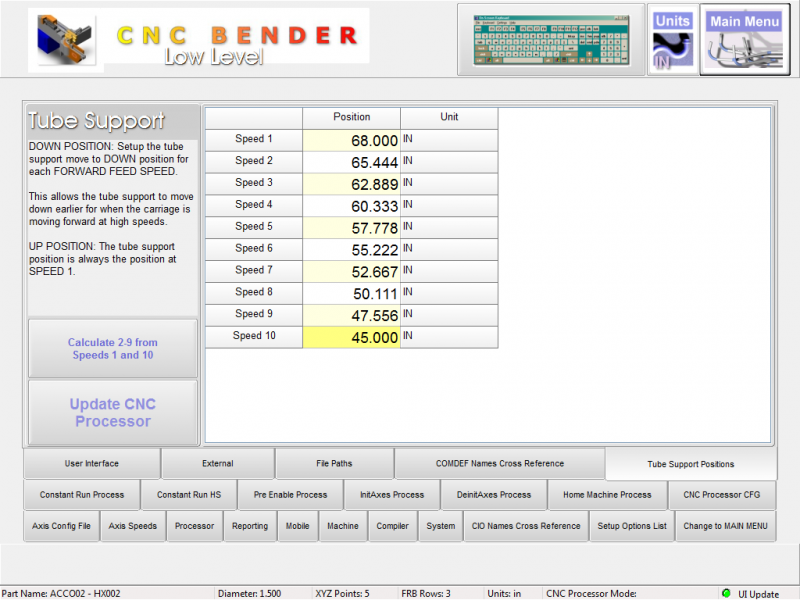Switch to the User Interface tab
800x600 pixels.
(91, 463)
